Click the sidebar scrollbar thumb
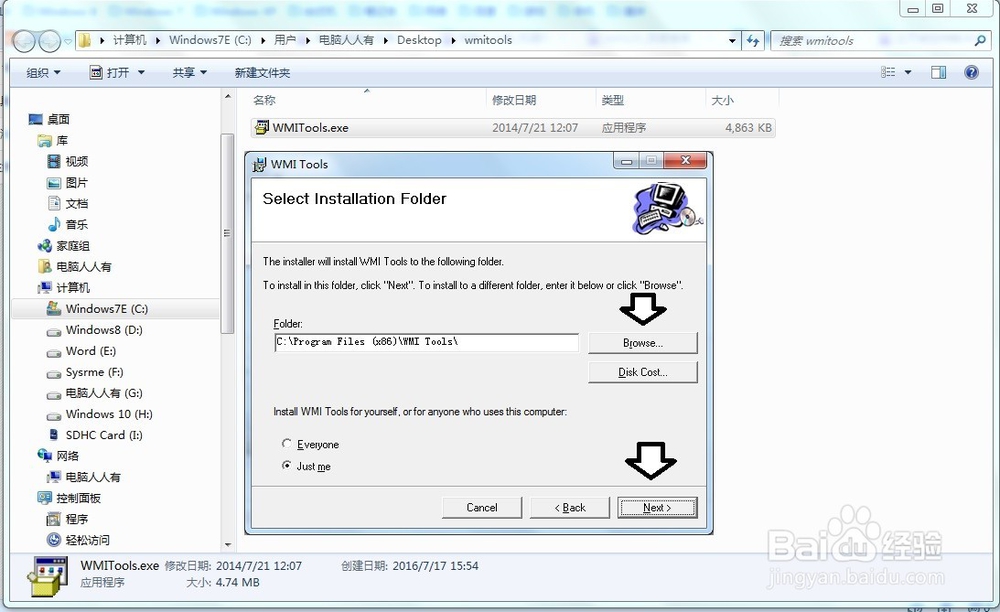Viewport: 1000px width, 612px height. (228, 233)
